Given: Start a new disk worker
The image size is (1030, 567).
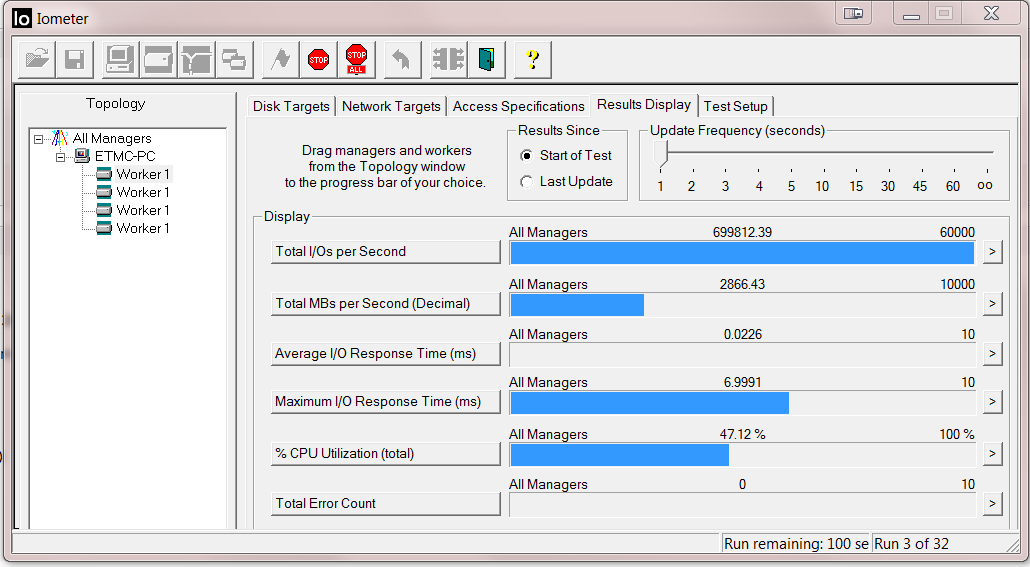Looking at the screenshot, I should pos(159,60).
